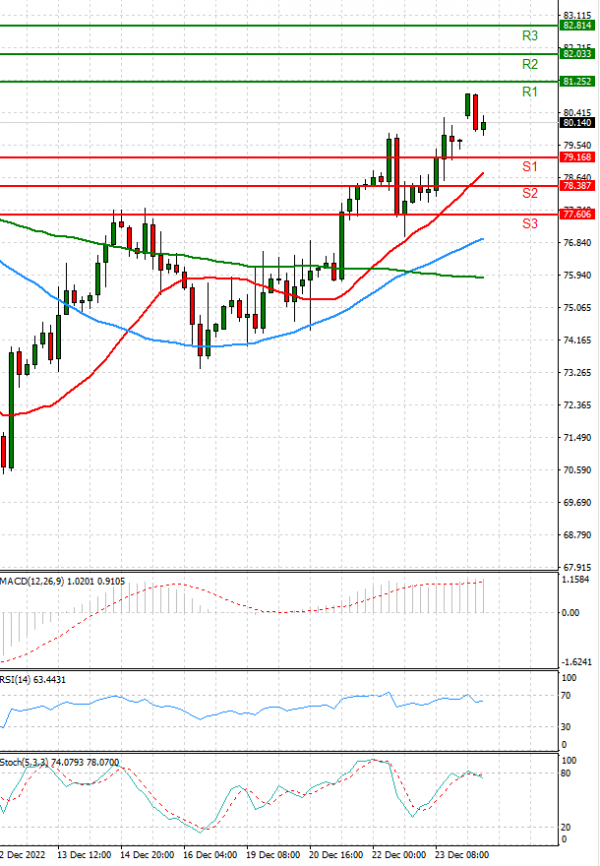Image resolution: width=600 pixels, height=866 pixels.
Task: Click the R2 resistance label
Action: (529, 64)
